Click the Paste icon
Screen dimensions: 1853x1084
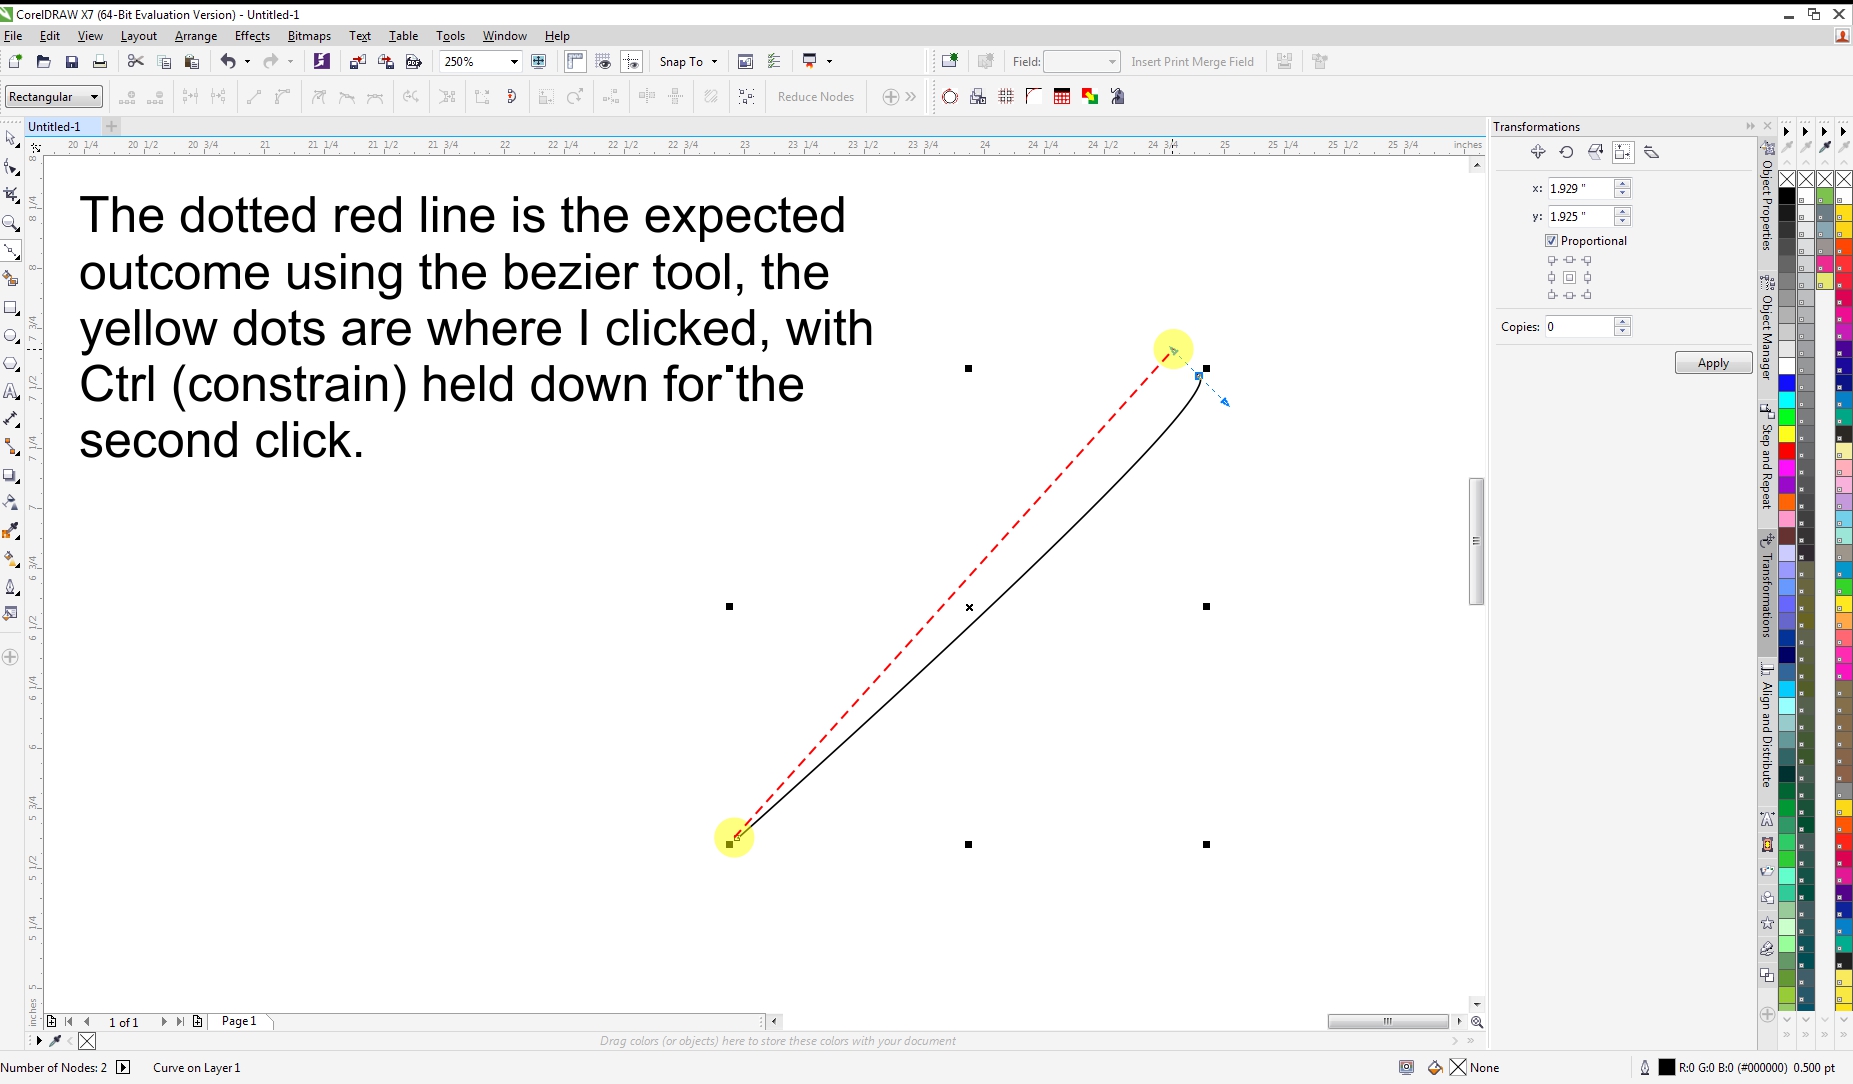[192, 62]
